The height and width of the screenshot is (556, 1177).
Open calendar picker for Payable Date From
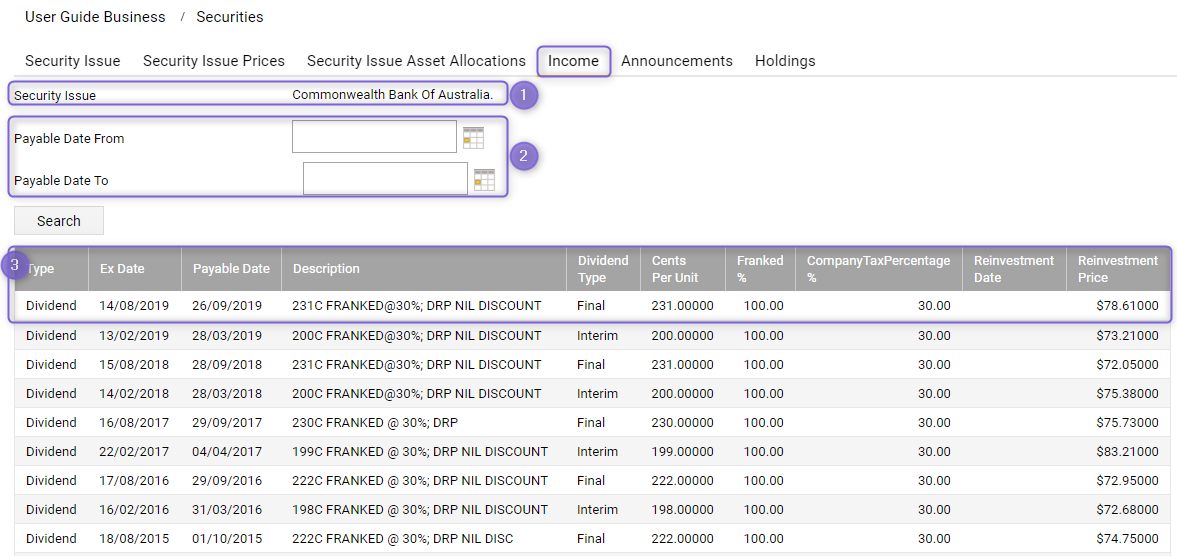coord(473,137)
